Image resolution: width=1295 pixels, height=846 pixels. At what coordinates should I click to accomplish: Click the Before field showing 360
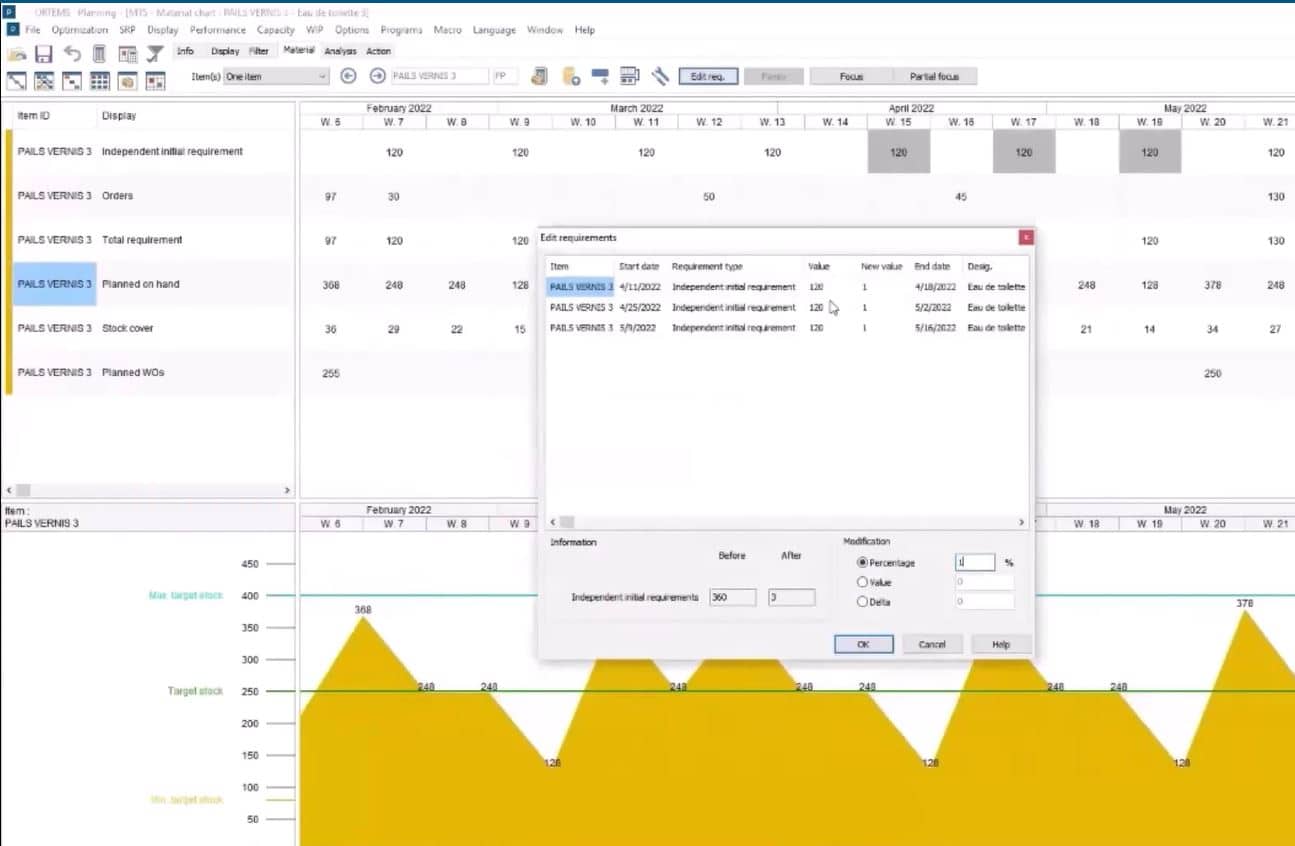(733, 597)
